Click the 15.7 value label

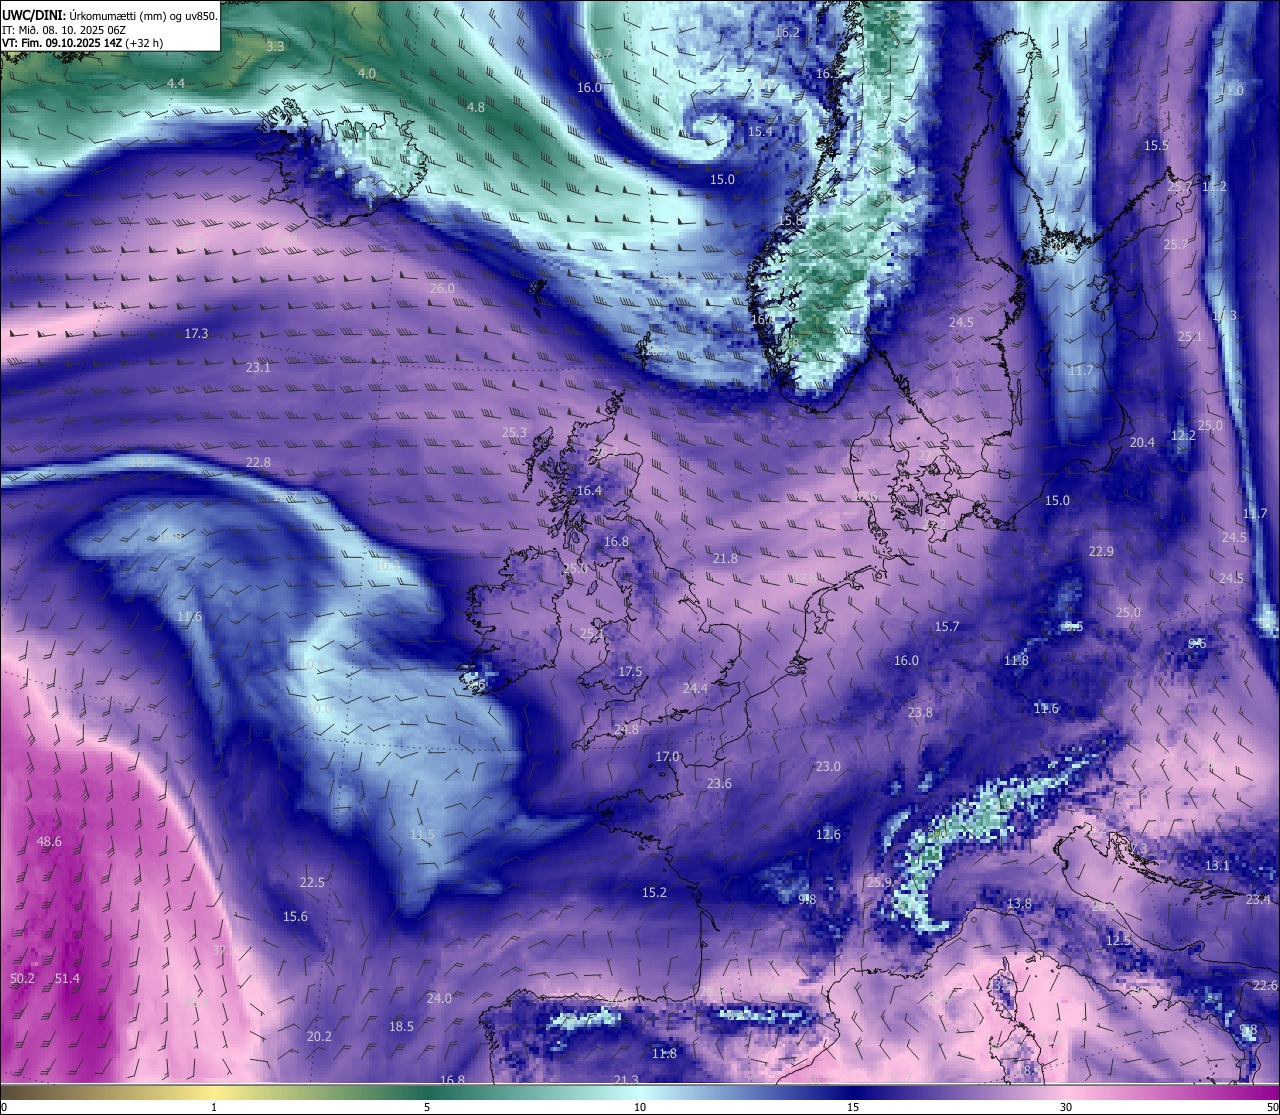(947, 627)
